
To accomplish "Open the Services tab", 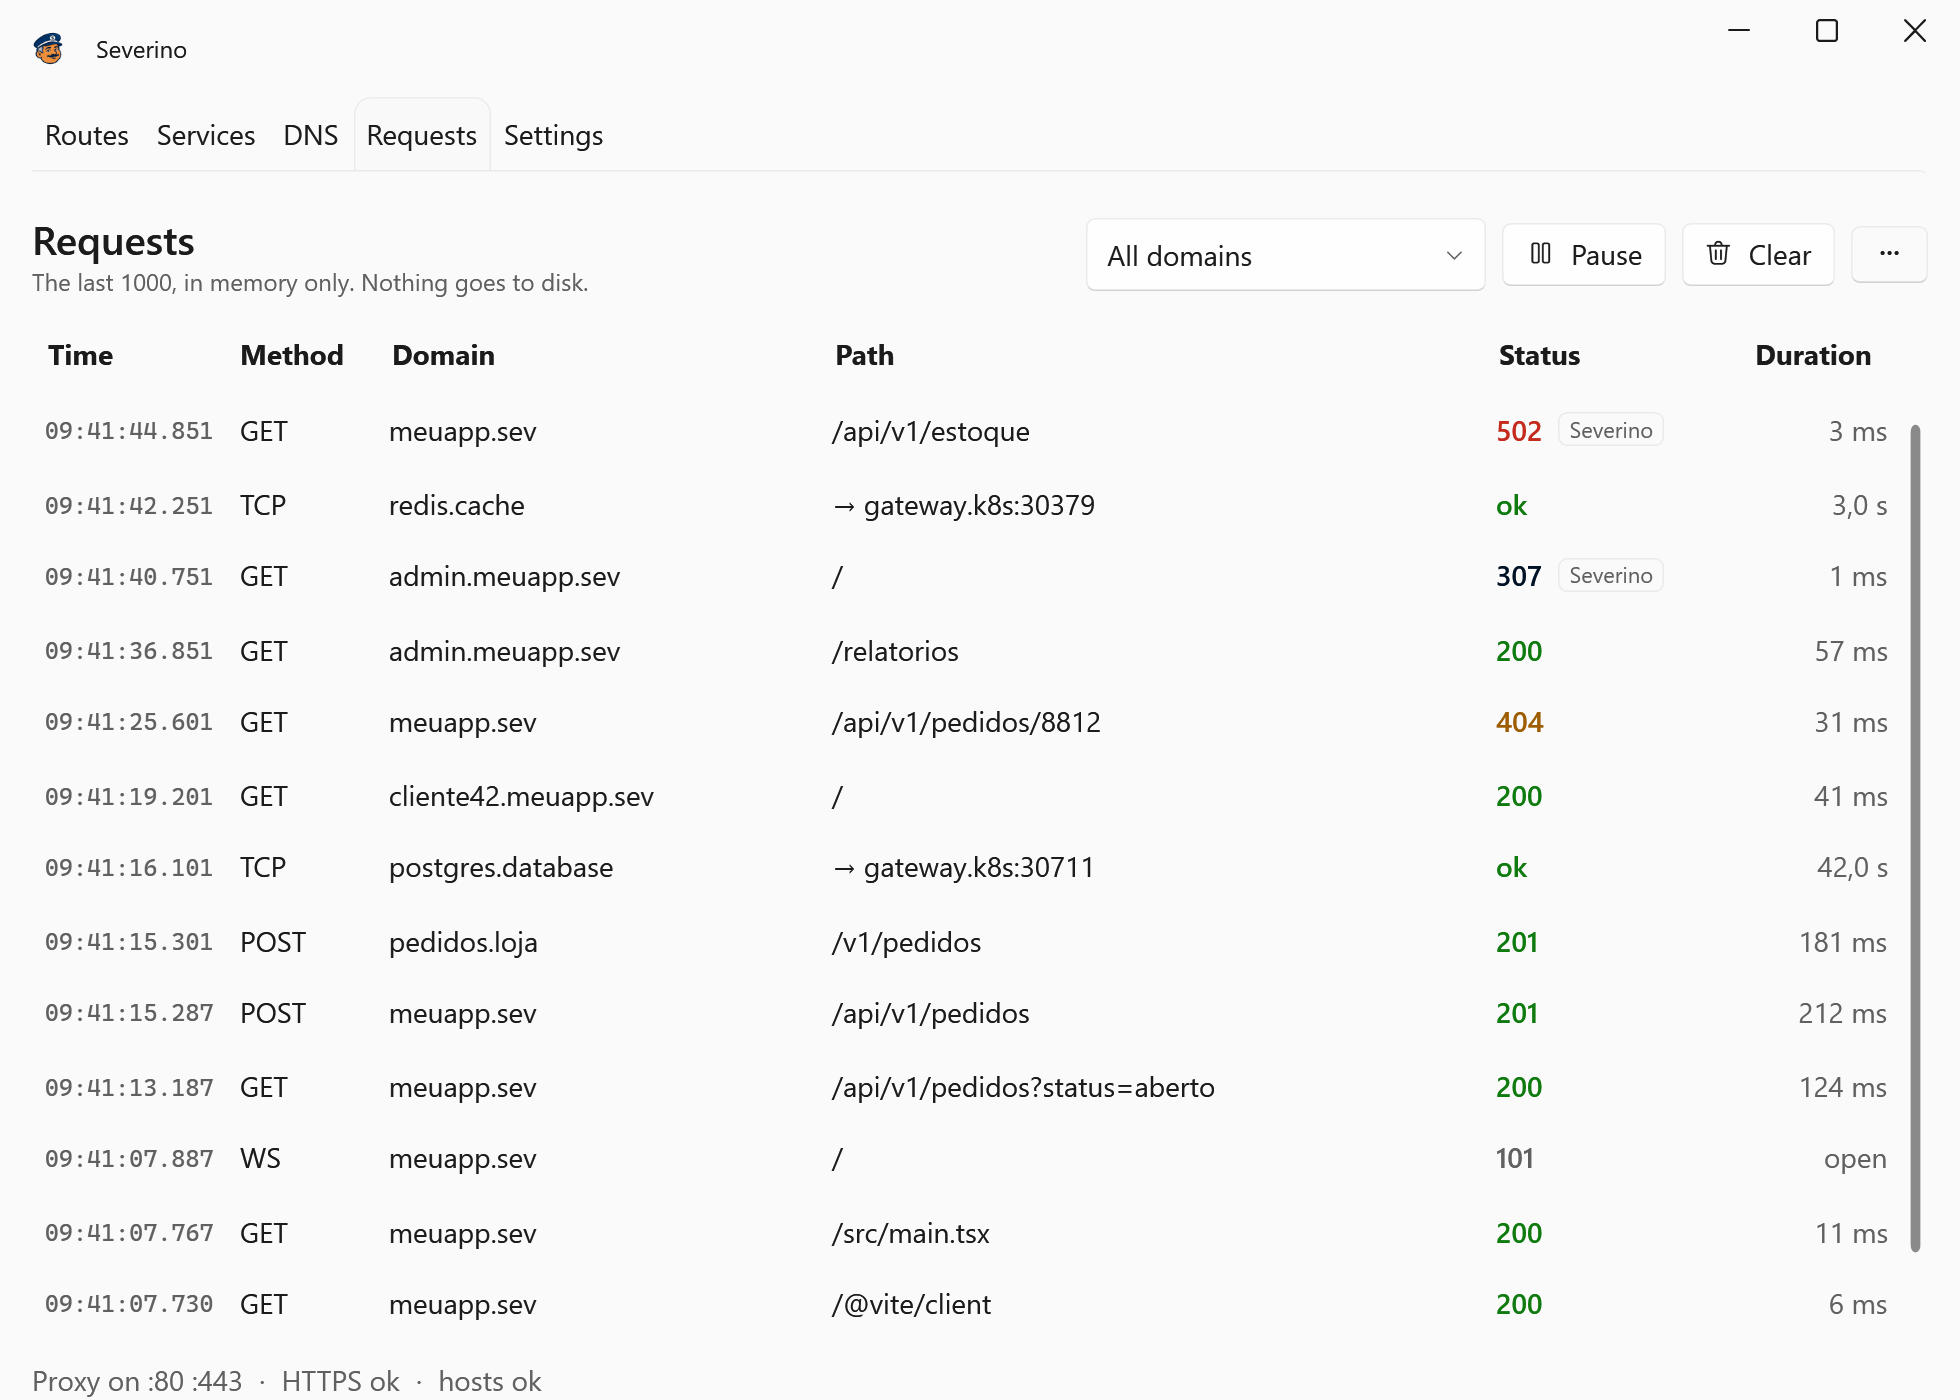I will coord(206,135).
